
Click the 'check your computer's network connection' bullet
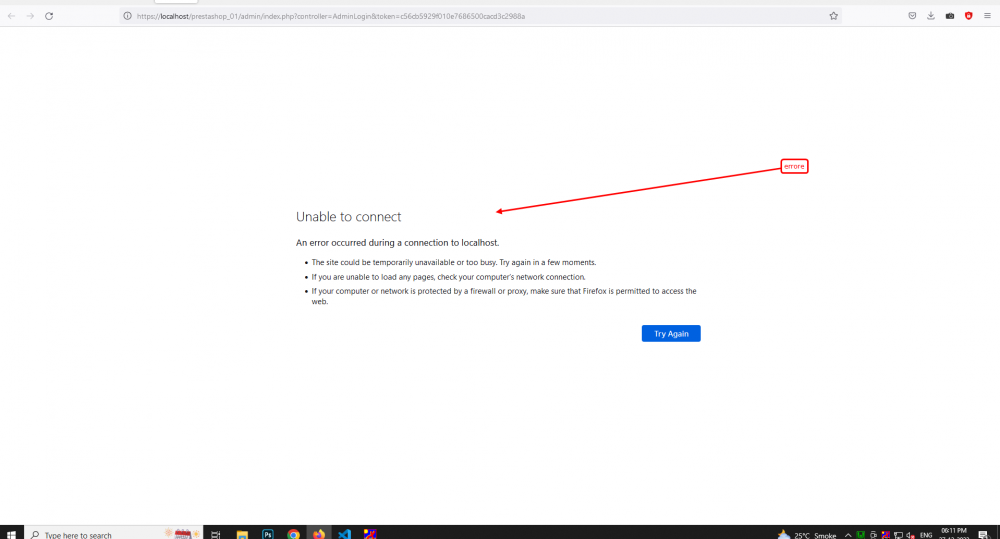click(x=448, y=277)
